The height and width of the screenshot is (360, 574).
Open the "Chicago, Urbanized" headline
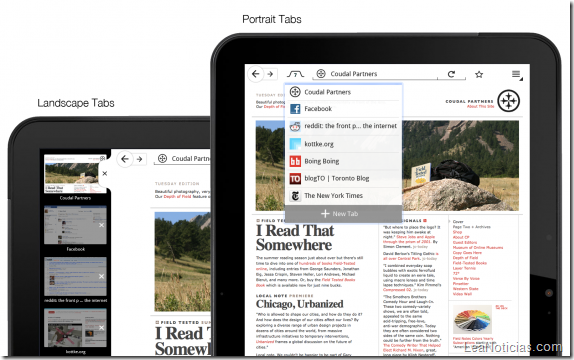pyautogui.click(x=299, y=304)
